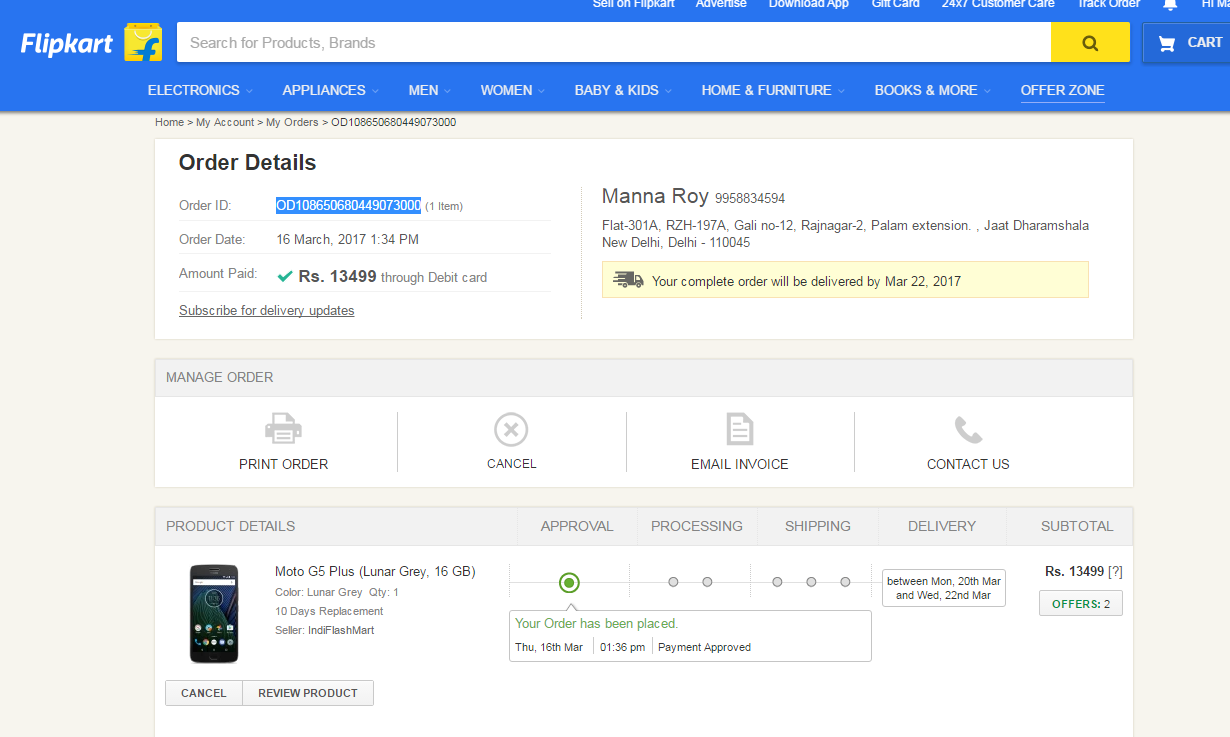Click the Email Invoice document icon
Screen dimensions: 1230x737
(739, 430)
